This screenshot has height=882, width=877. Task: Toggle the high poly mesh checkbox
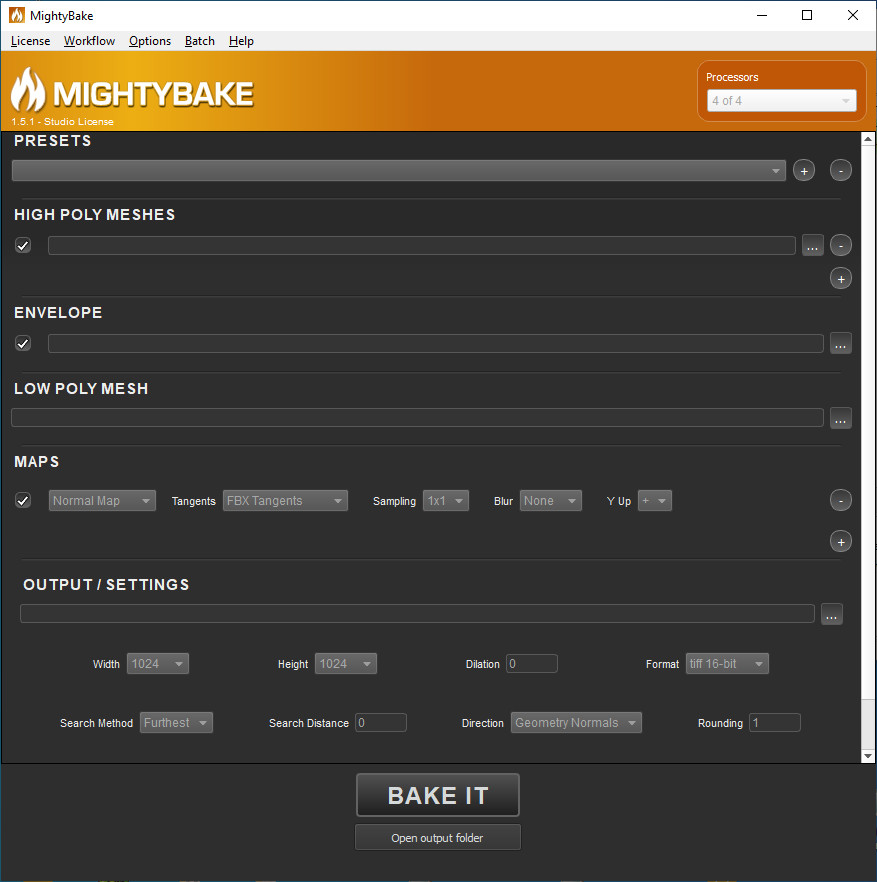(x=23, y=246)
